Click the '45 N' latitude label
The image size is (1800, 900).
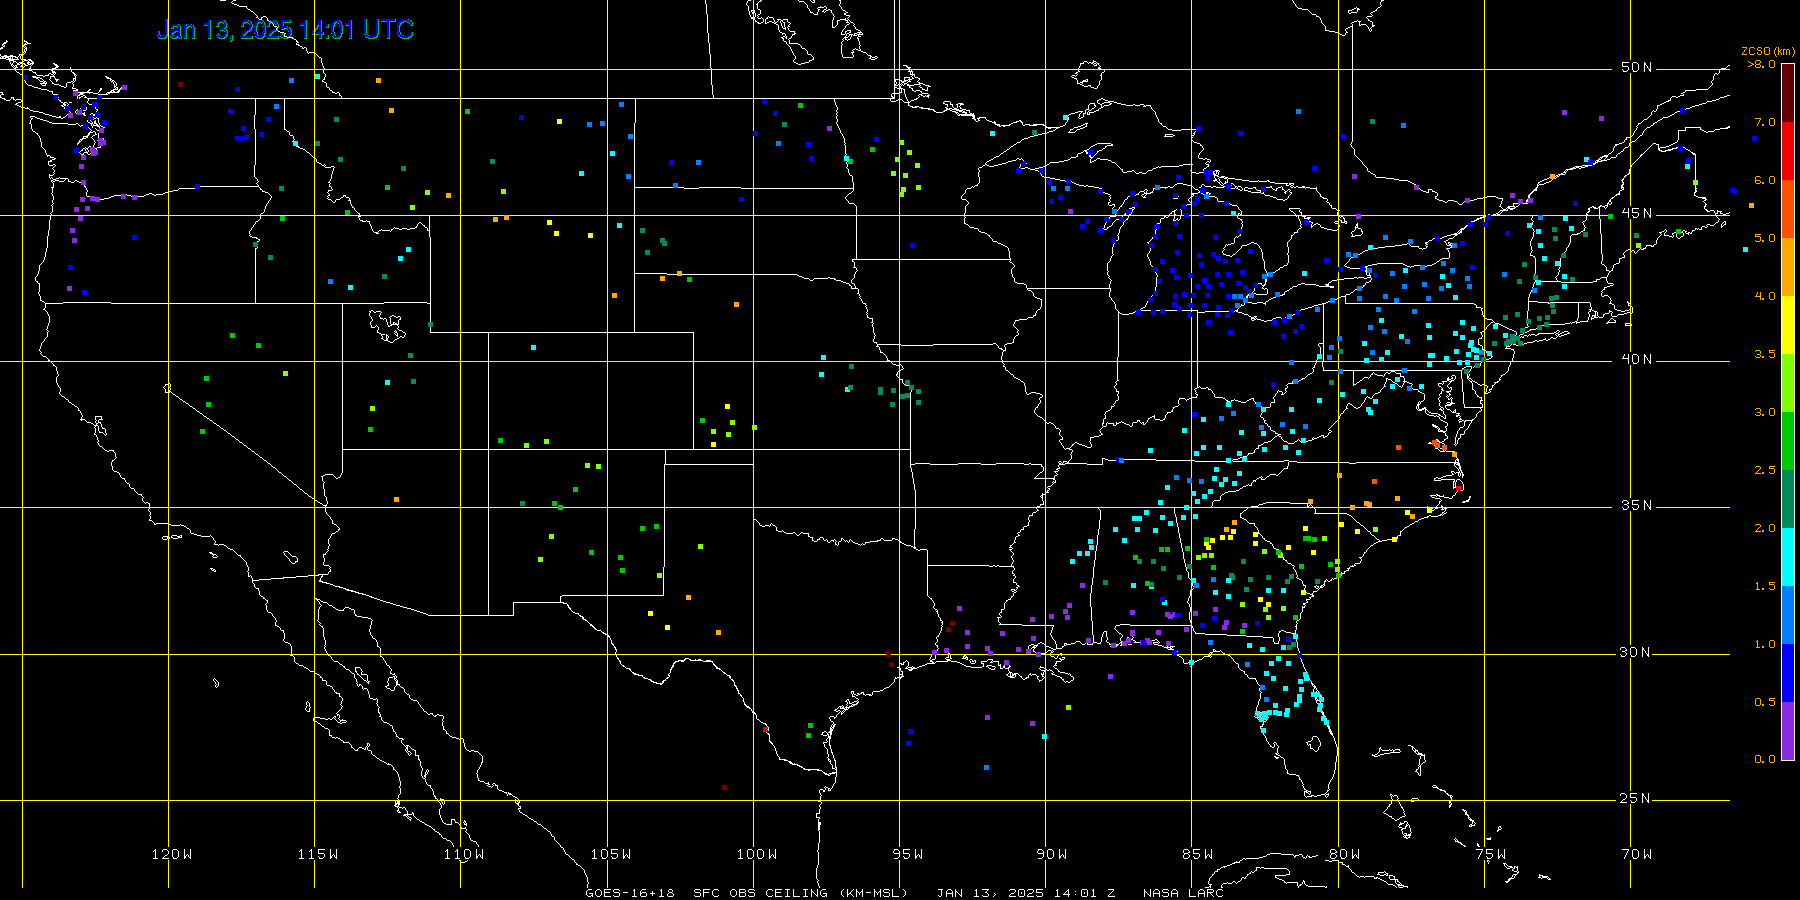pos(1636,213)
